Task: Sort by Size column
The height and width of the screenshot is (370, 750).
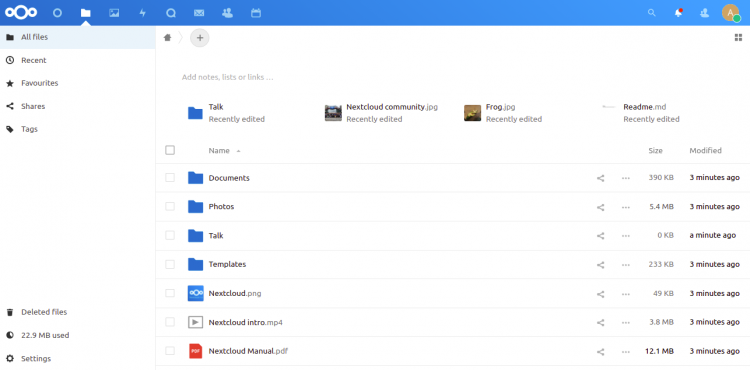Action: (x=655, y=151)
